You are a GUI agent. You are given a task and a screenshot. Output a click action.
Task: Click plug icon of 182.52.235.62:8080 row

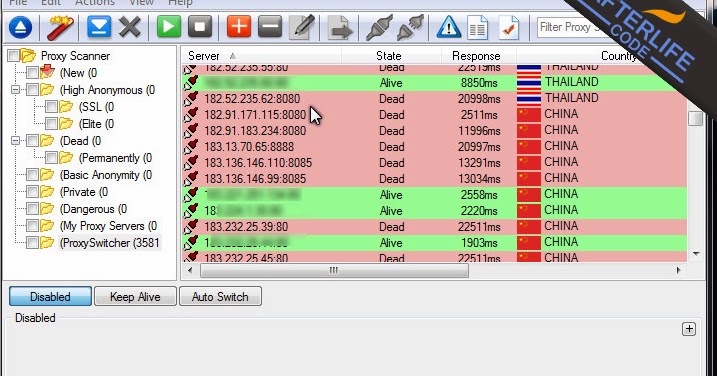tap(191, 99)
